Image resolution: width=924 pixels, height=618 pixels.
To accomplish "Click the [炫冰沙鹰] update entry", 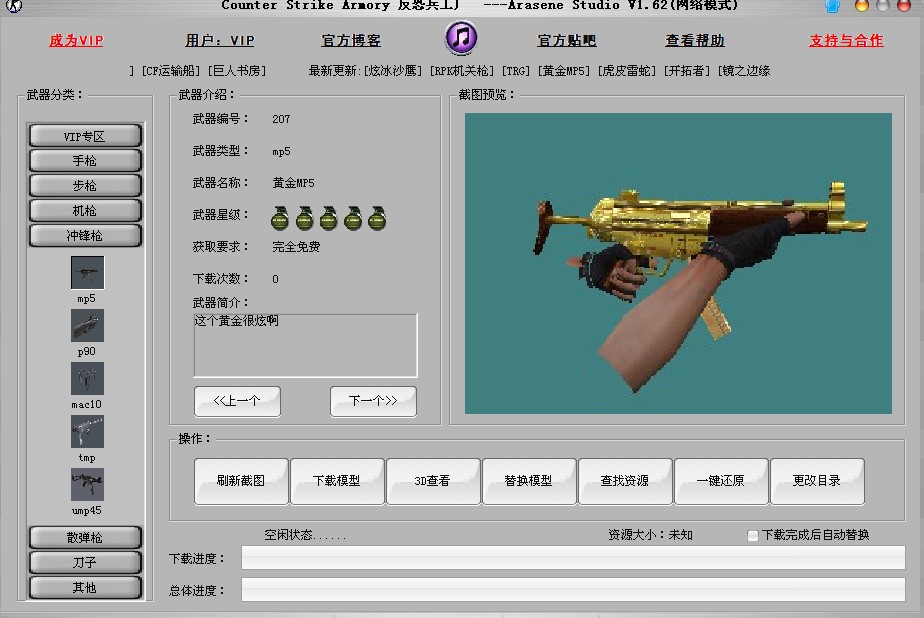I will [x=393, y=71].
